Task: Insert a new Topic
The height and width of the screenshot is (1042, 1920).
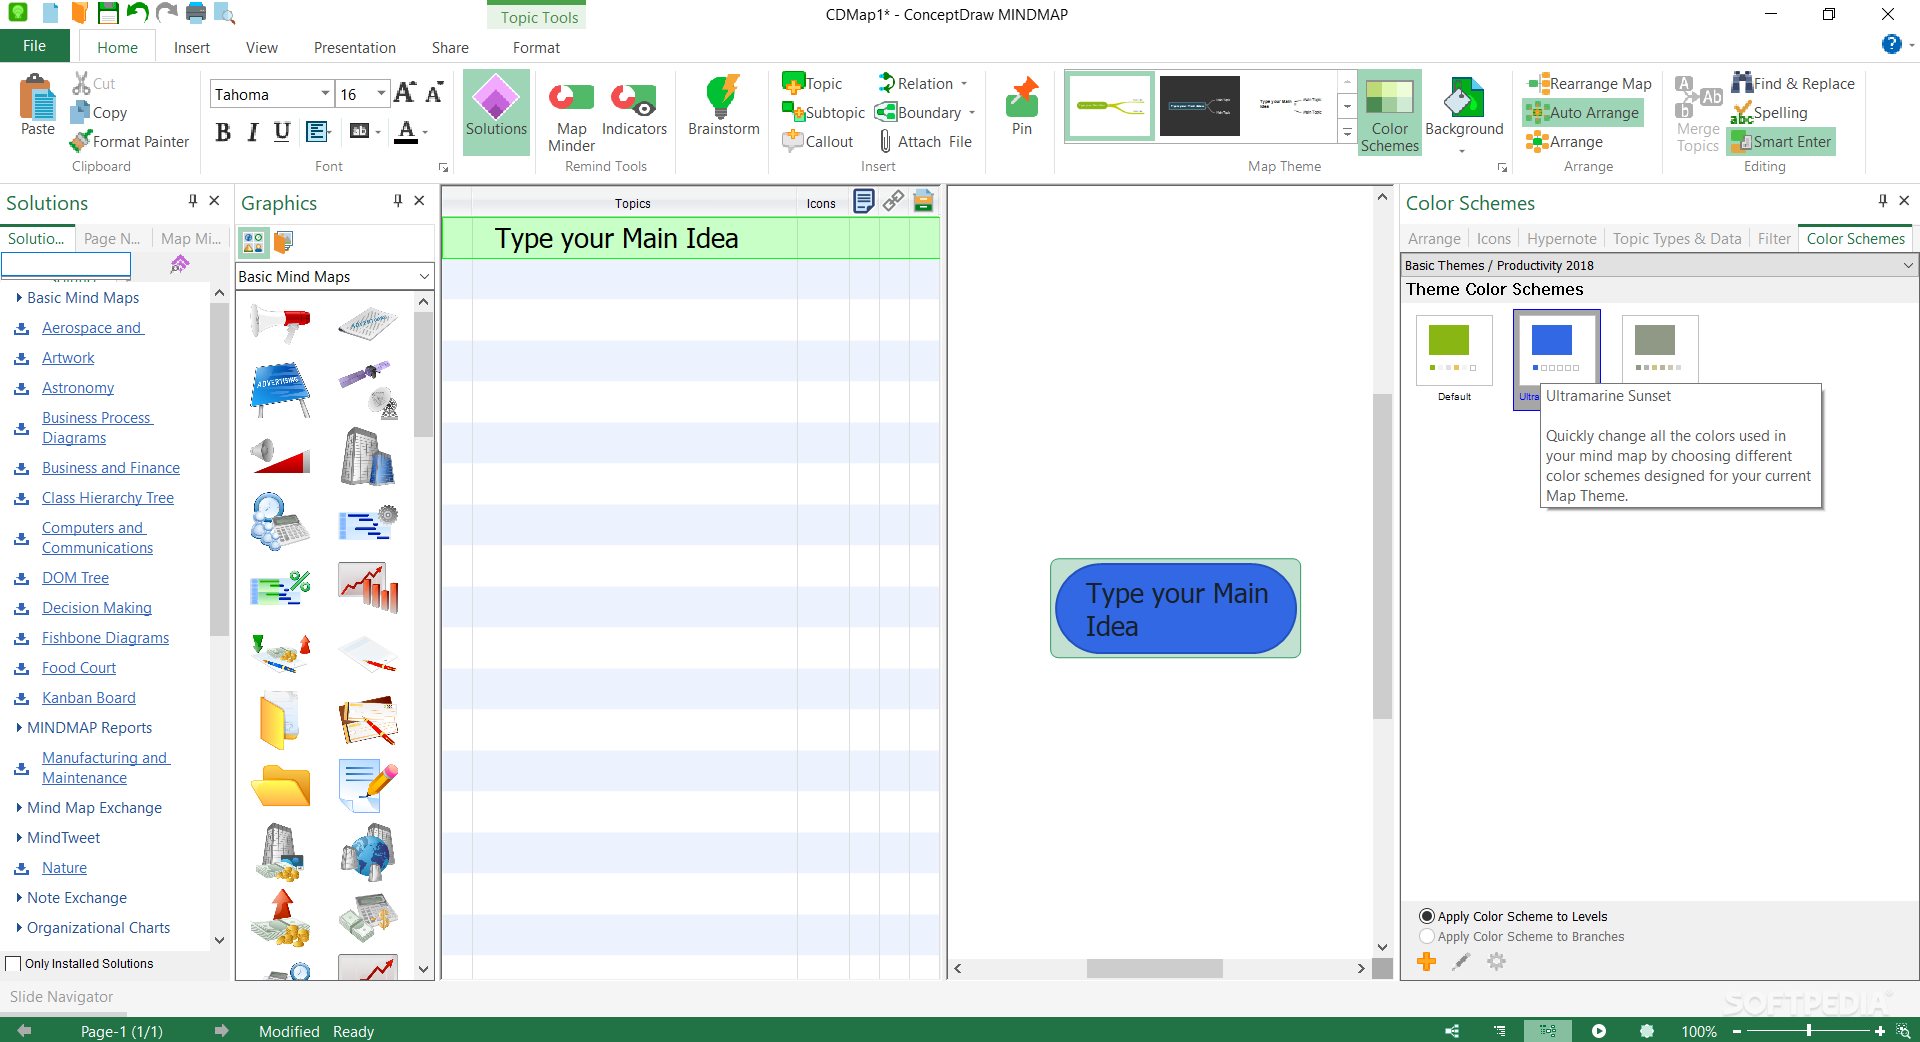Action: 813,83
